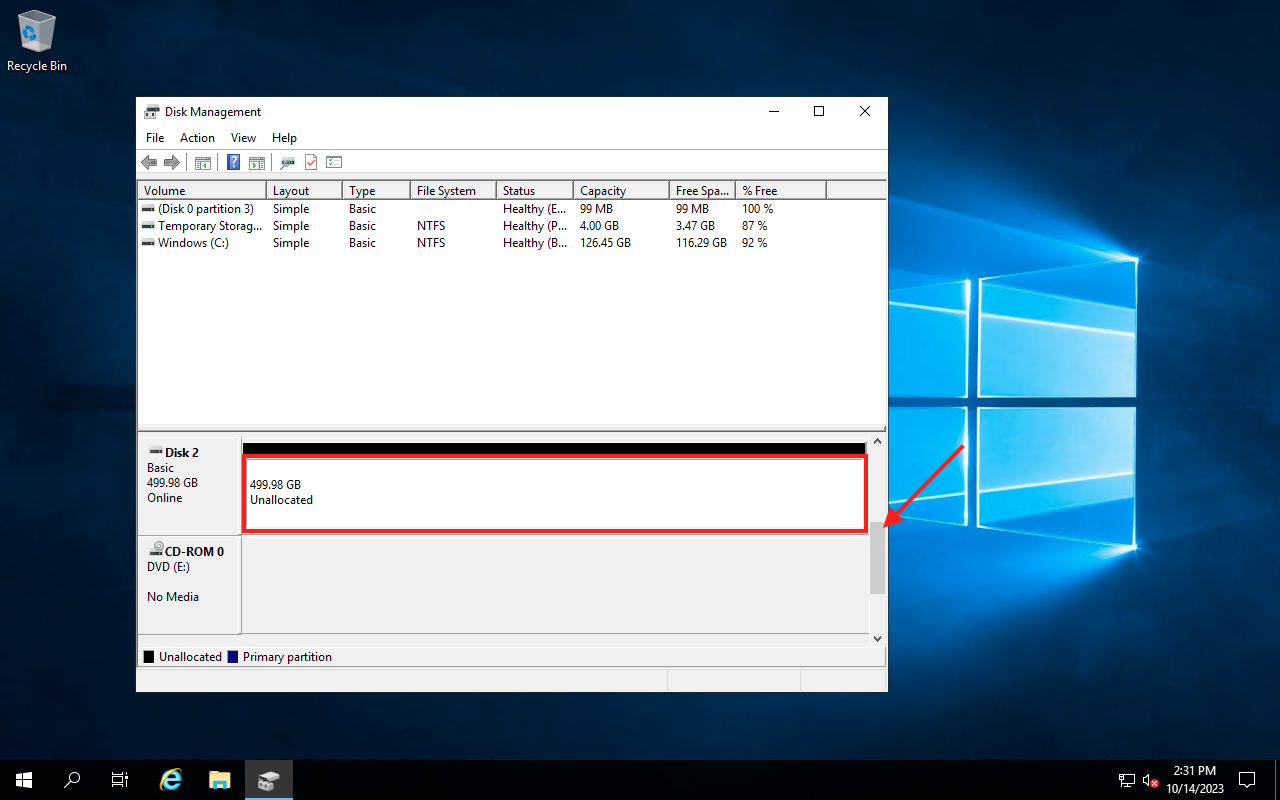
Task: Click the checklist window toolbar icon
Action: (x=334, y=163)
